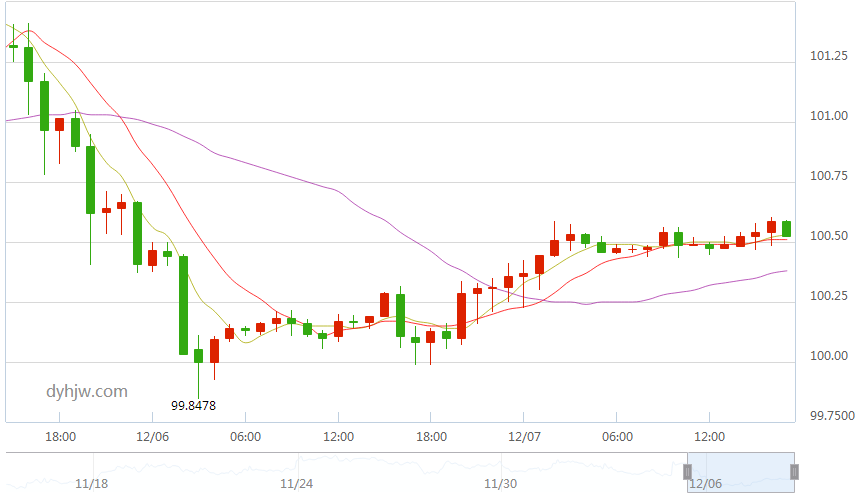The image size is (858, 495).
Task: Click the 99.7500 price axis label
Action: [832, 416]
